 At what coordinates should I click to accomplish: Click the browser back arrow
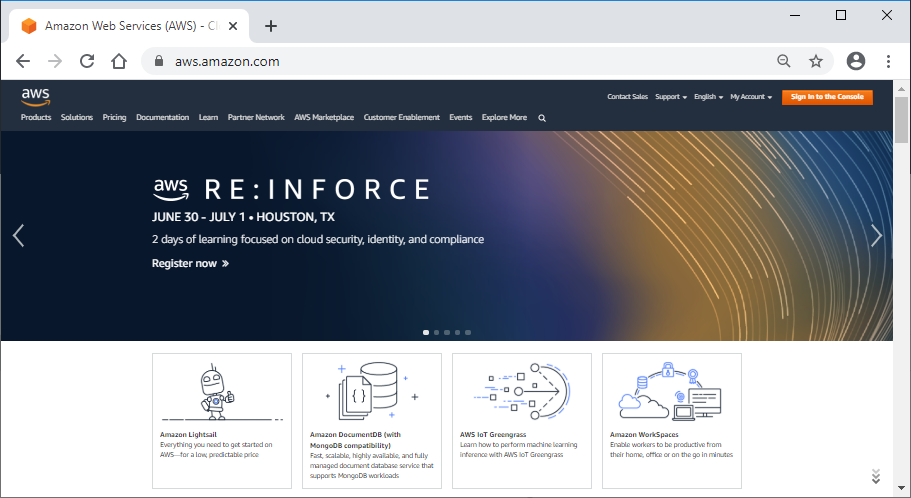click(23, 61)
